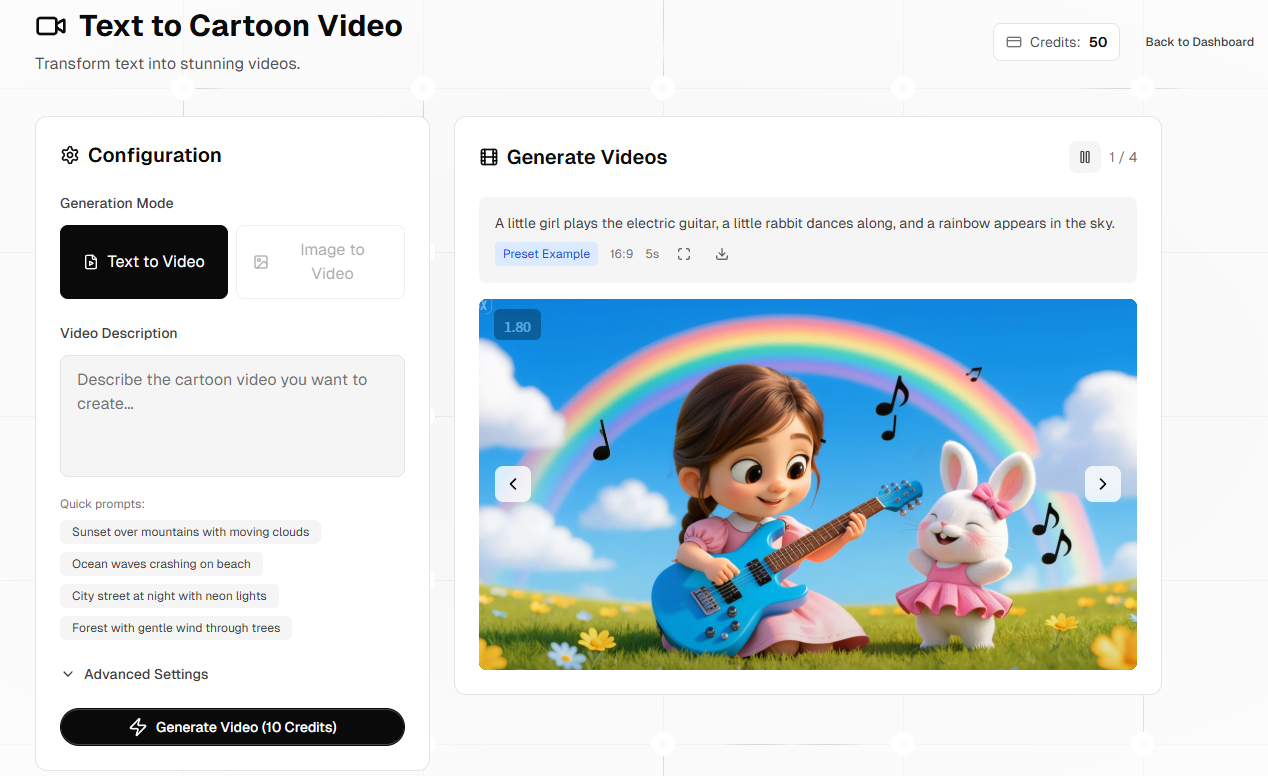Viewport: 1268px width, 776px height.
Task: Download the preset example video
Action: coord(722,254)
